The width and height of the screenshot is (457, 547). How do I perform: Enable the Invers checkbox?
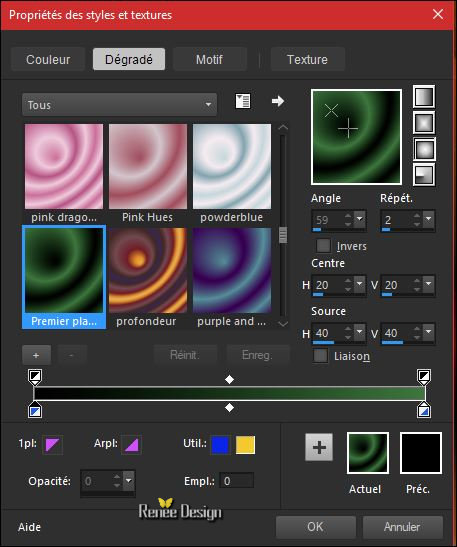click(323, 246)
